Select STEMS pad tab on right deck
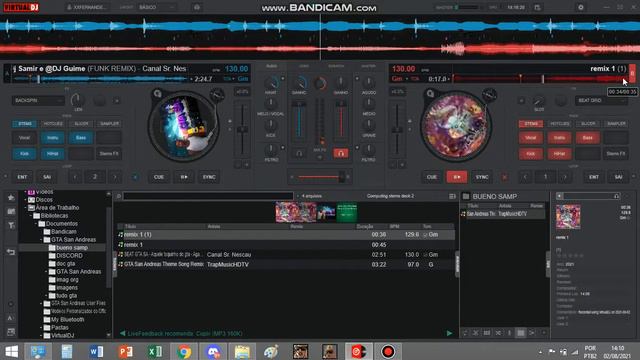Screen dimensions: 640x360 pos(531,124)
